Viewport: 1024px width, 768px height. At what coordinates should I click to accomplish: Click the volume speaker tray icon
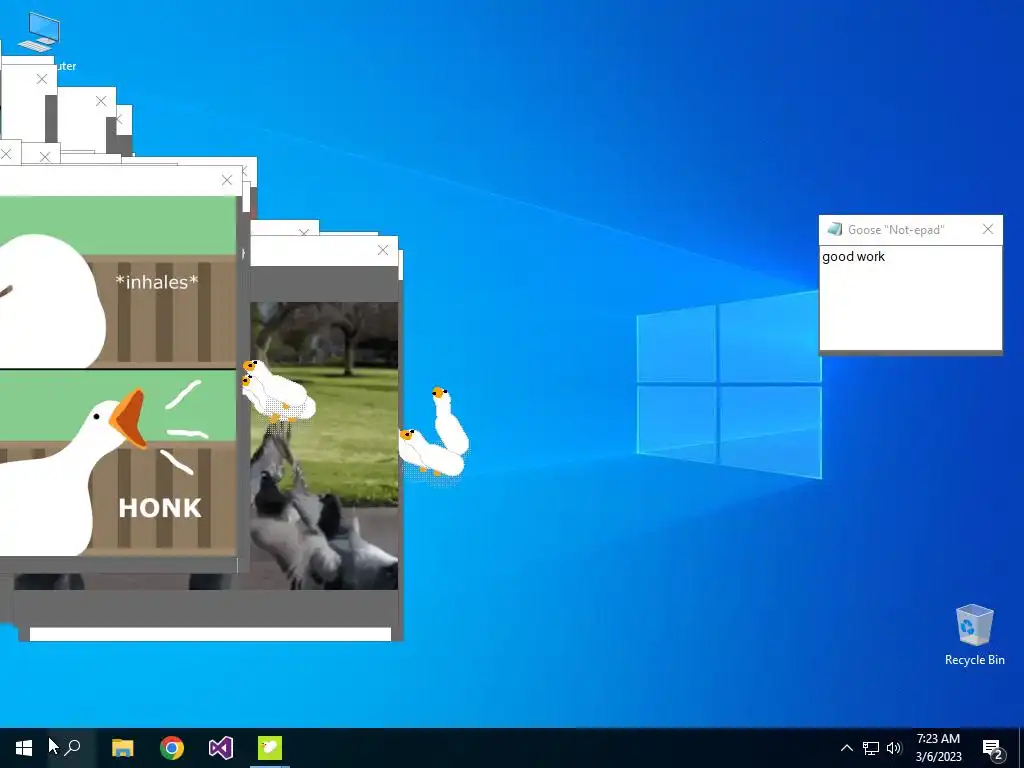click(894, 748)
